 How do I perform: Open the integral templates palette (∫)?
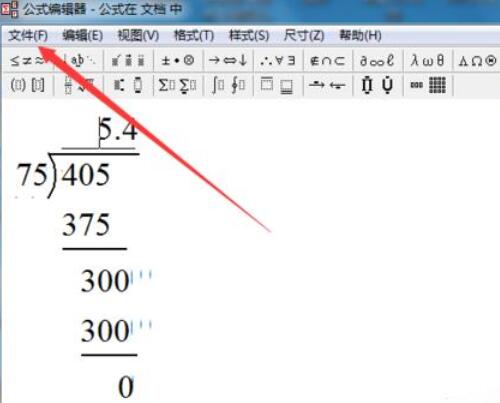coord(228,85)
